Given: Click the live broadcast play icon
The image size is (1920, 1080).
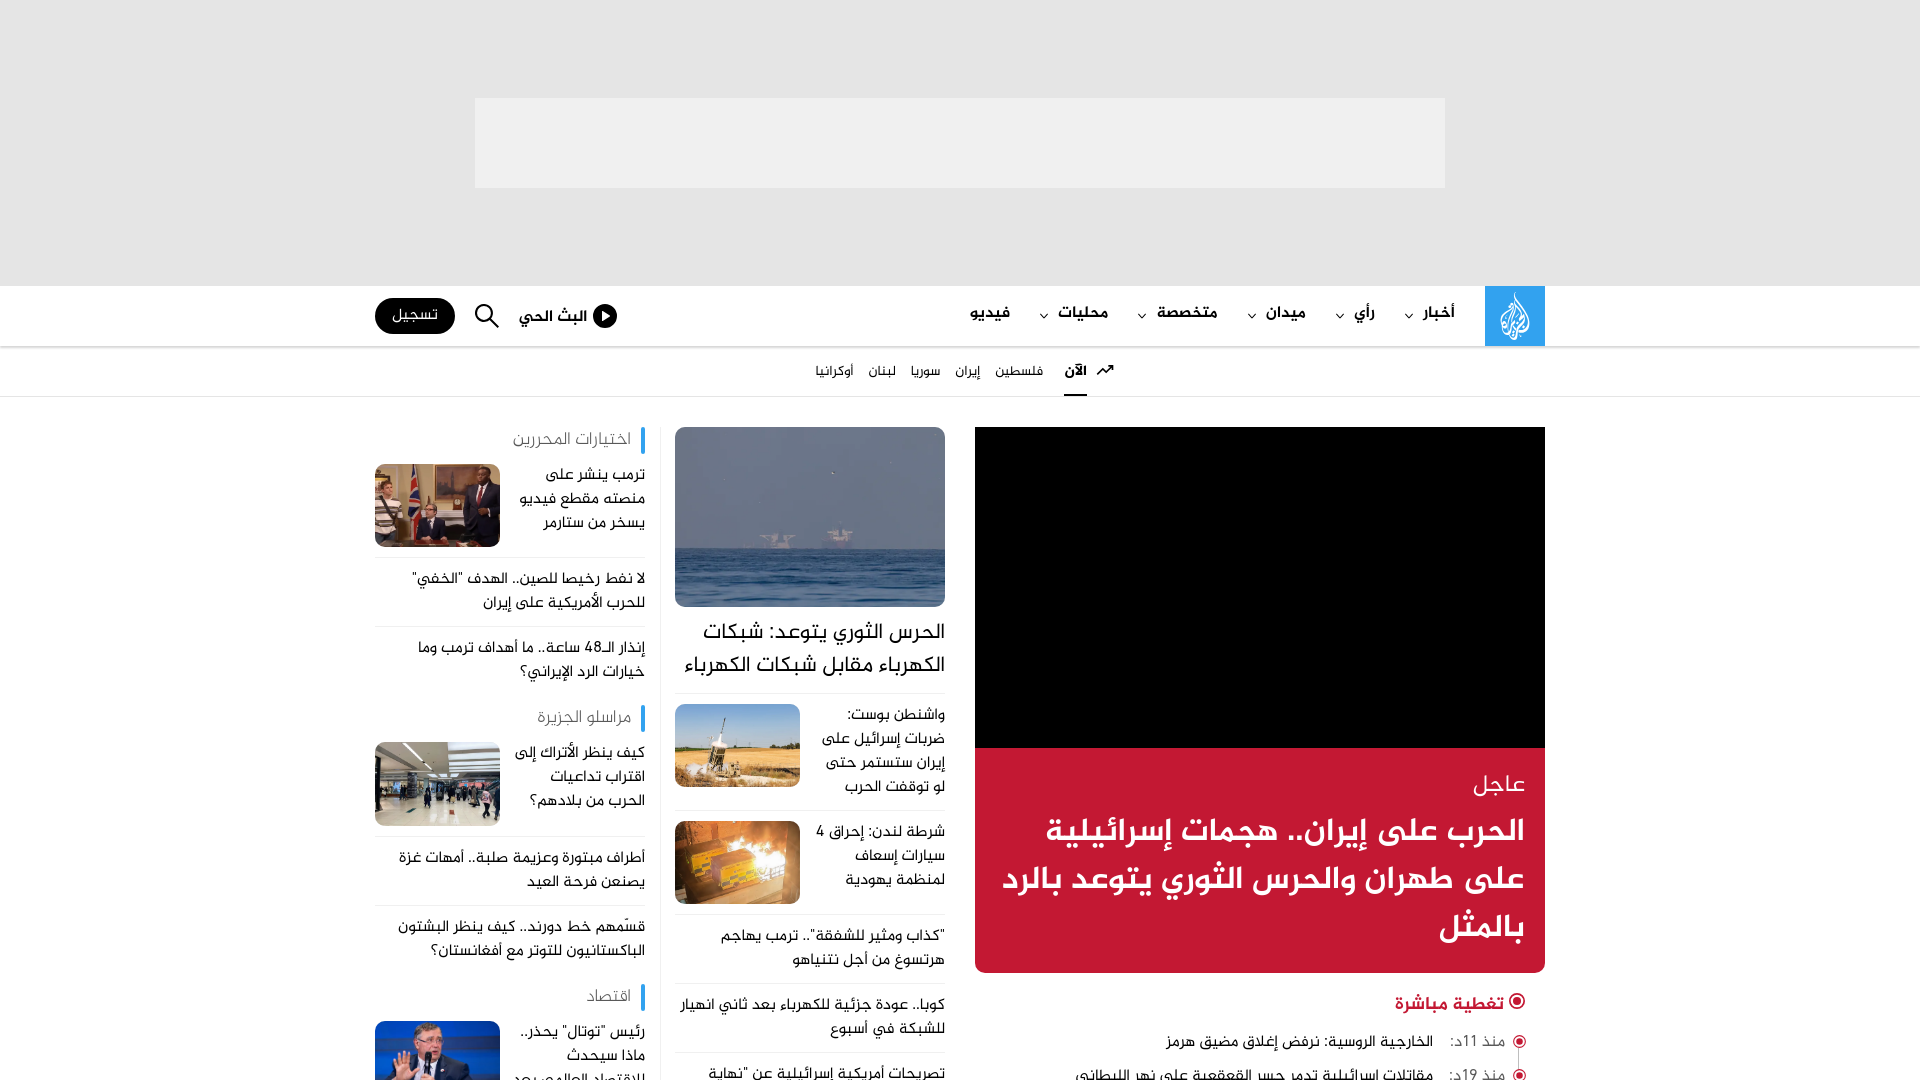Looking at the screenshot, I should (x=605, y=316).
